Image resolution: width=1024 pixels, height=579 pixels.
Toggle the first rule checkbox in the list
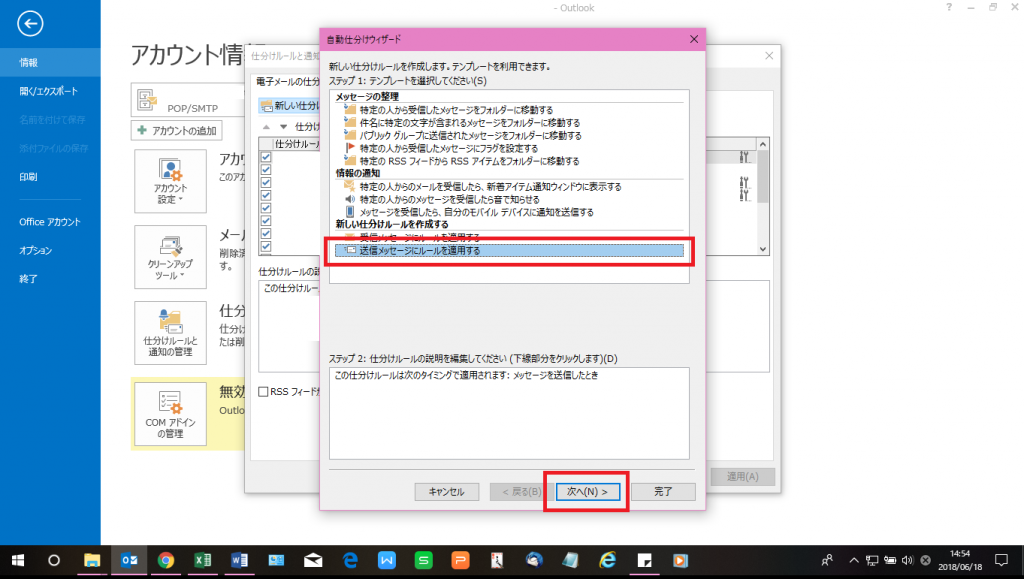coord(266,156)
